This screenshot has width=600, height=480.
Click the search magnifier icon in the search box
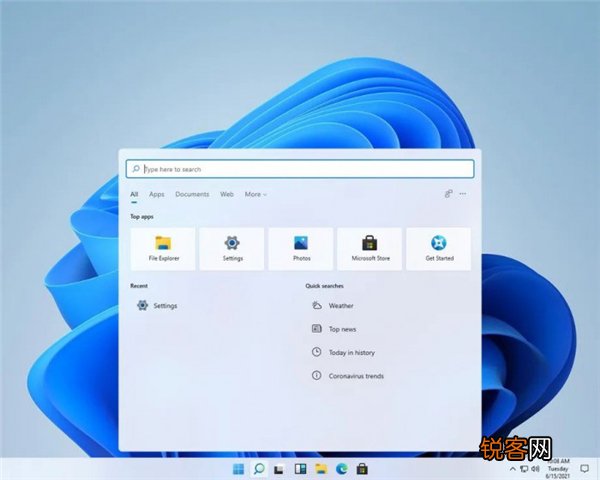point(136,169)
